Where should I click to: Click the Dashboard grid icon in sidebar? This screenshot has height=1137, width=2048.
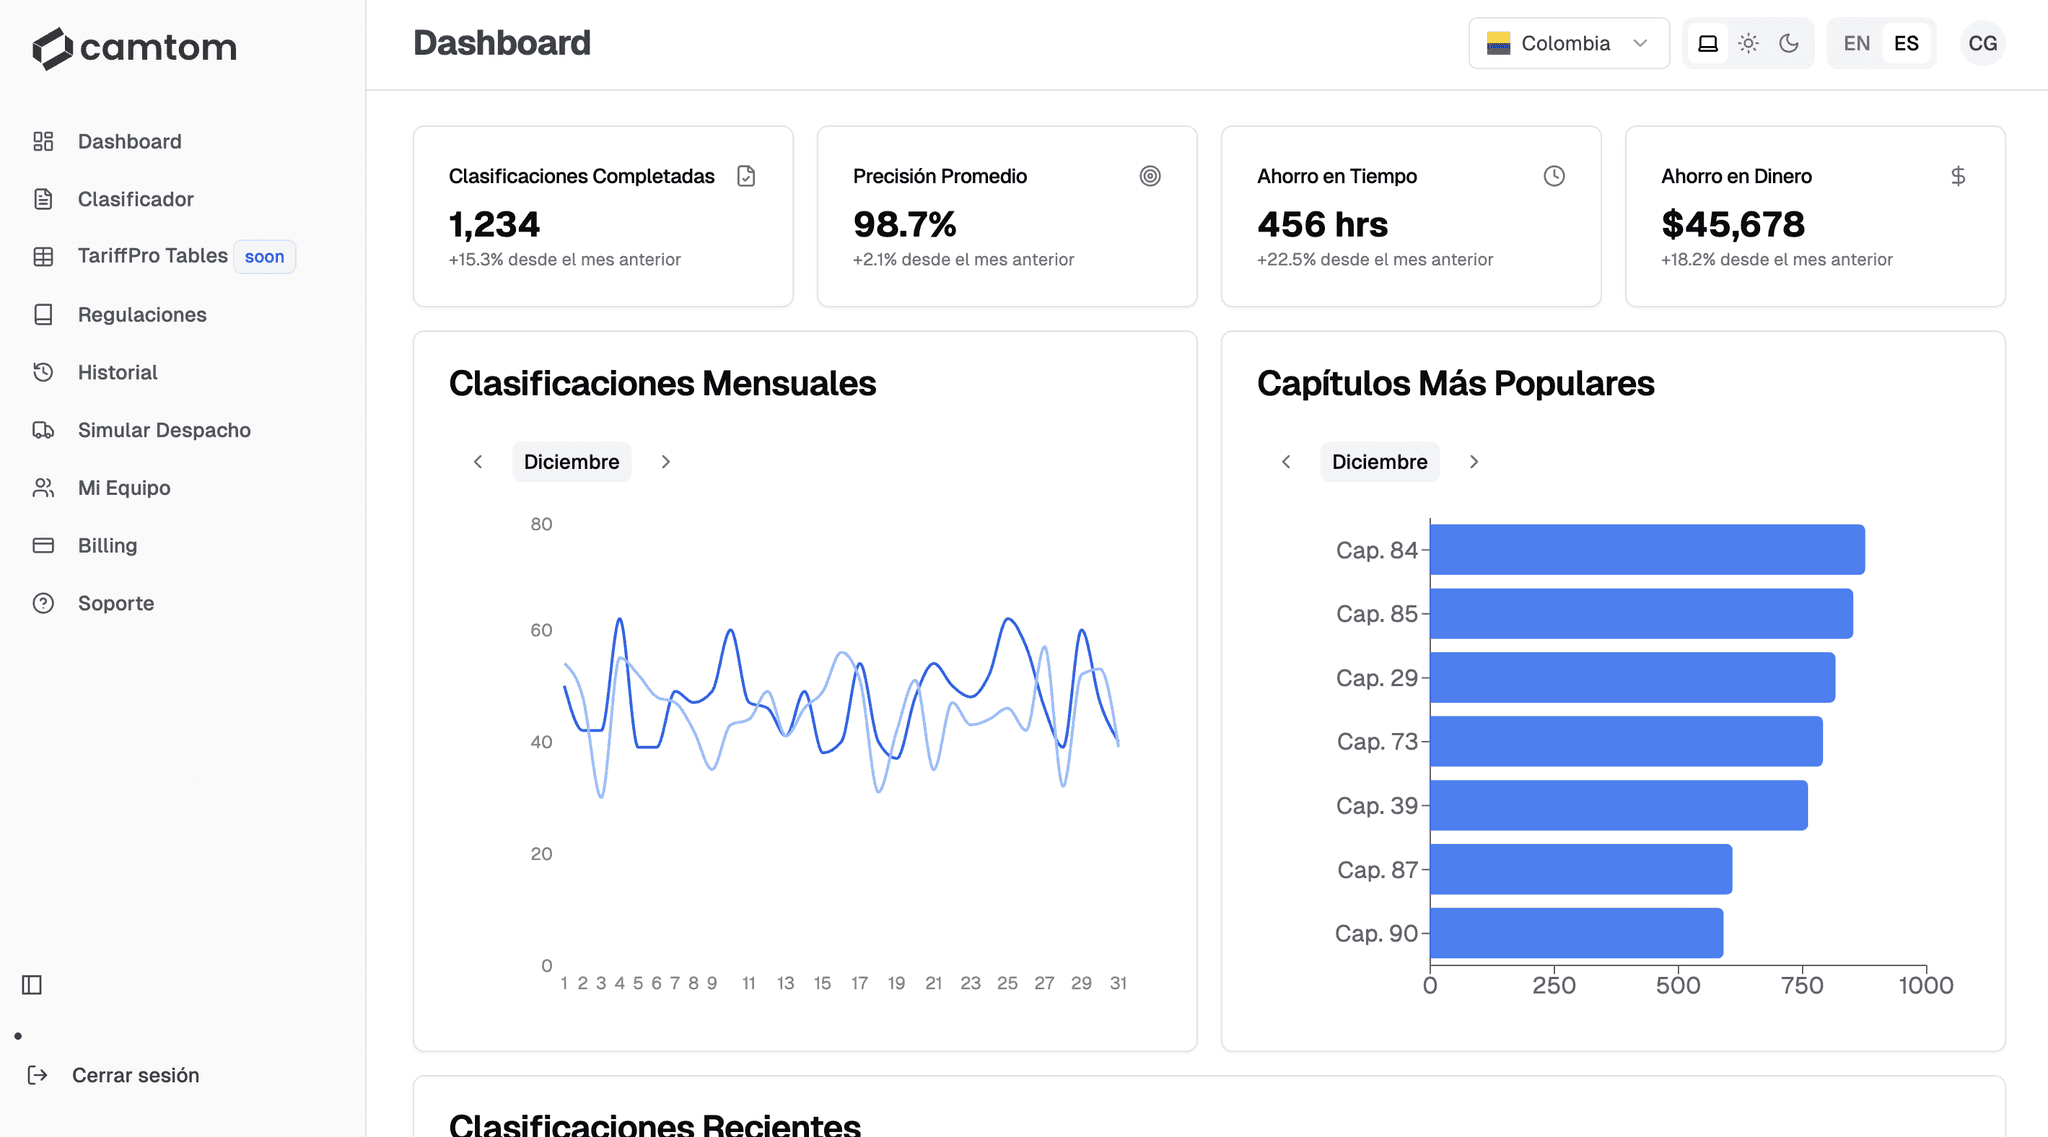(43, 142)
